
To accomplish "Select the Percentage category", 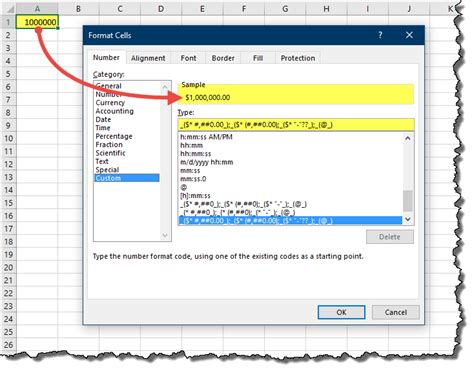I will pos(114,136).
